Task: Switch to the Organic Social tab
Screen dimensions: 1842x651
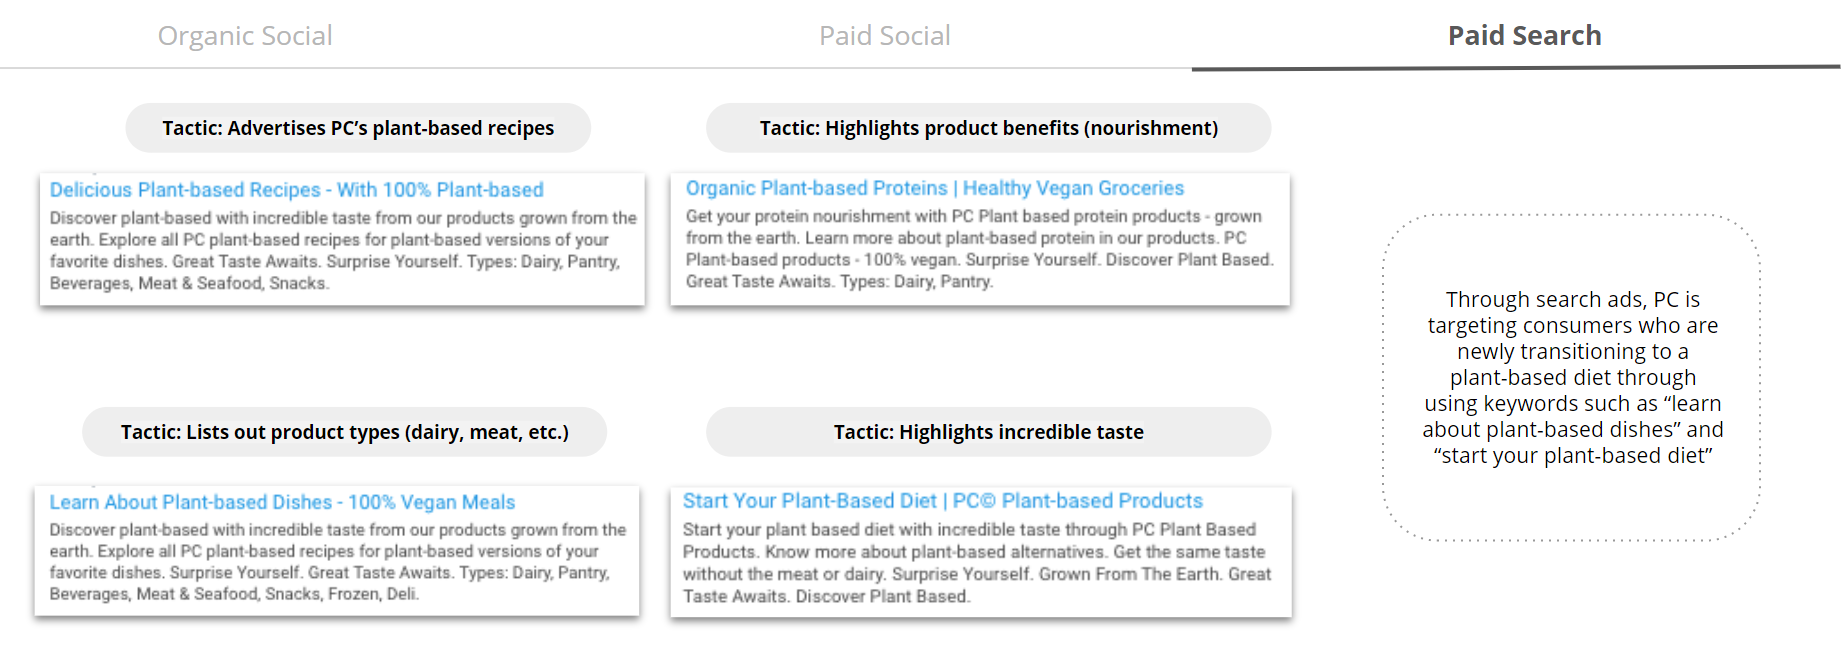Action: [x=245, y=36]
